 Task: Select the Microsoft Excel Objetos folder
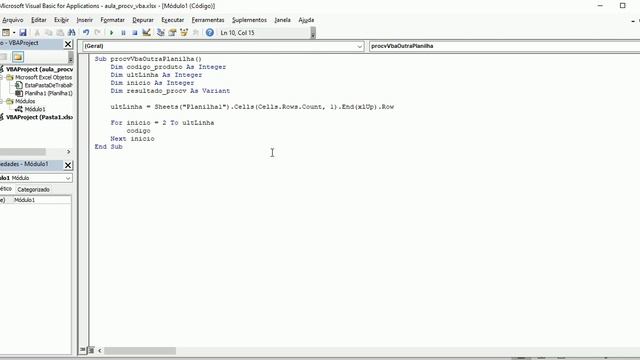[x=43, y=77]
